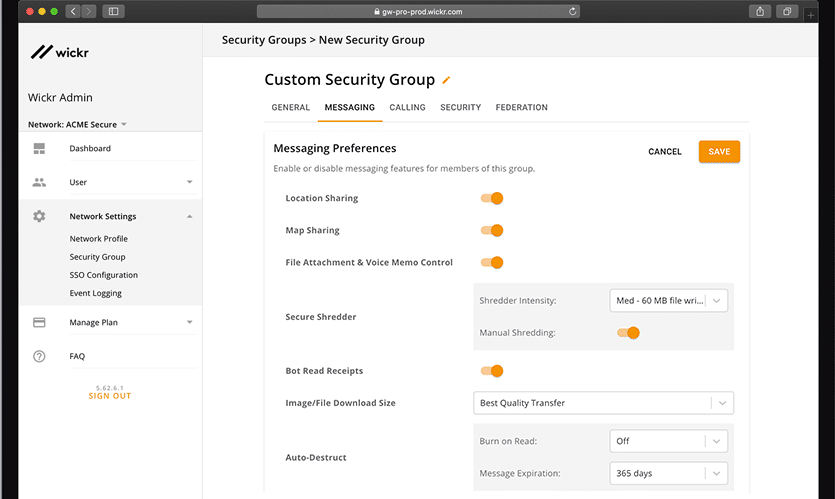
Task: Open Dashboard in the sidebar
Action: [x=90, y=149]
